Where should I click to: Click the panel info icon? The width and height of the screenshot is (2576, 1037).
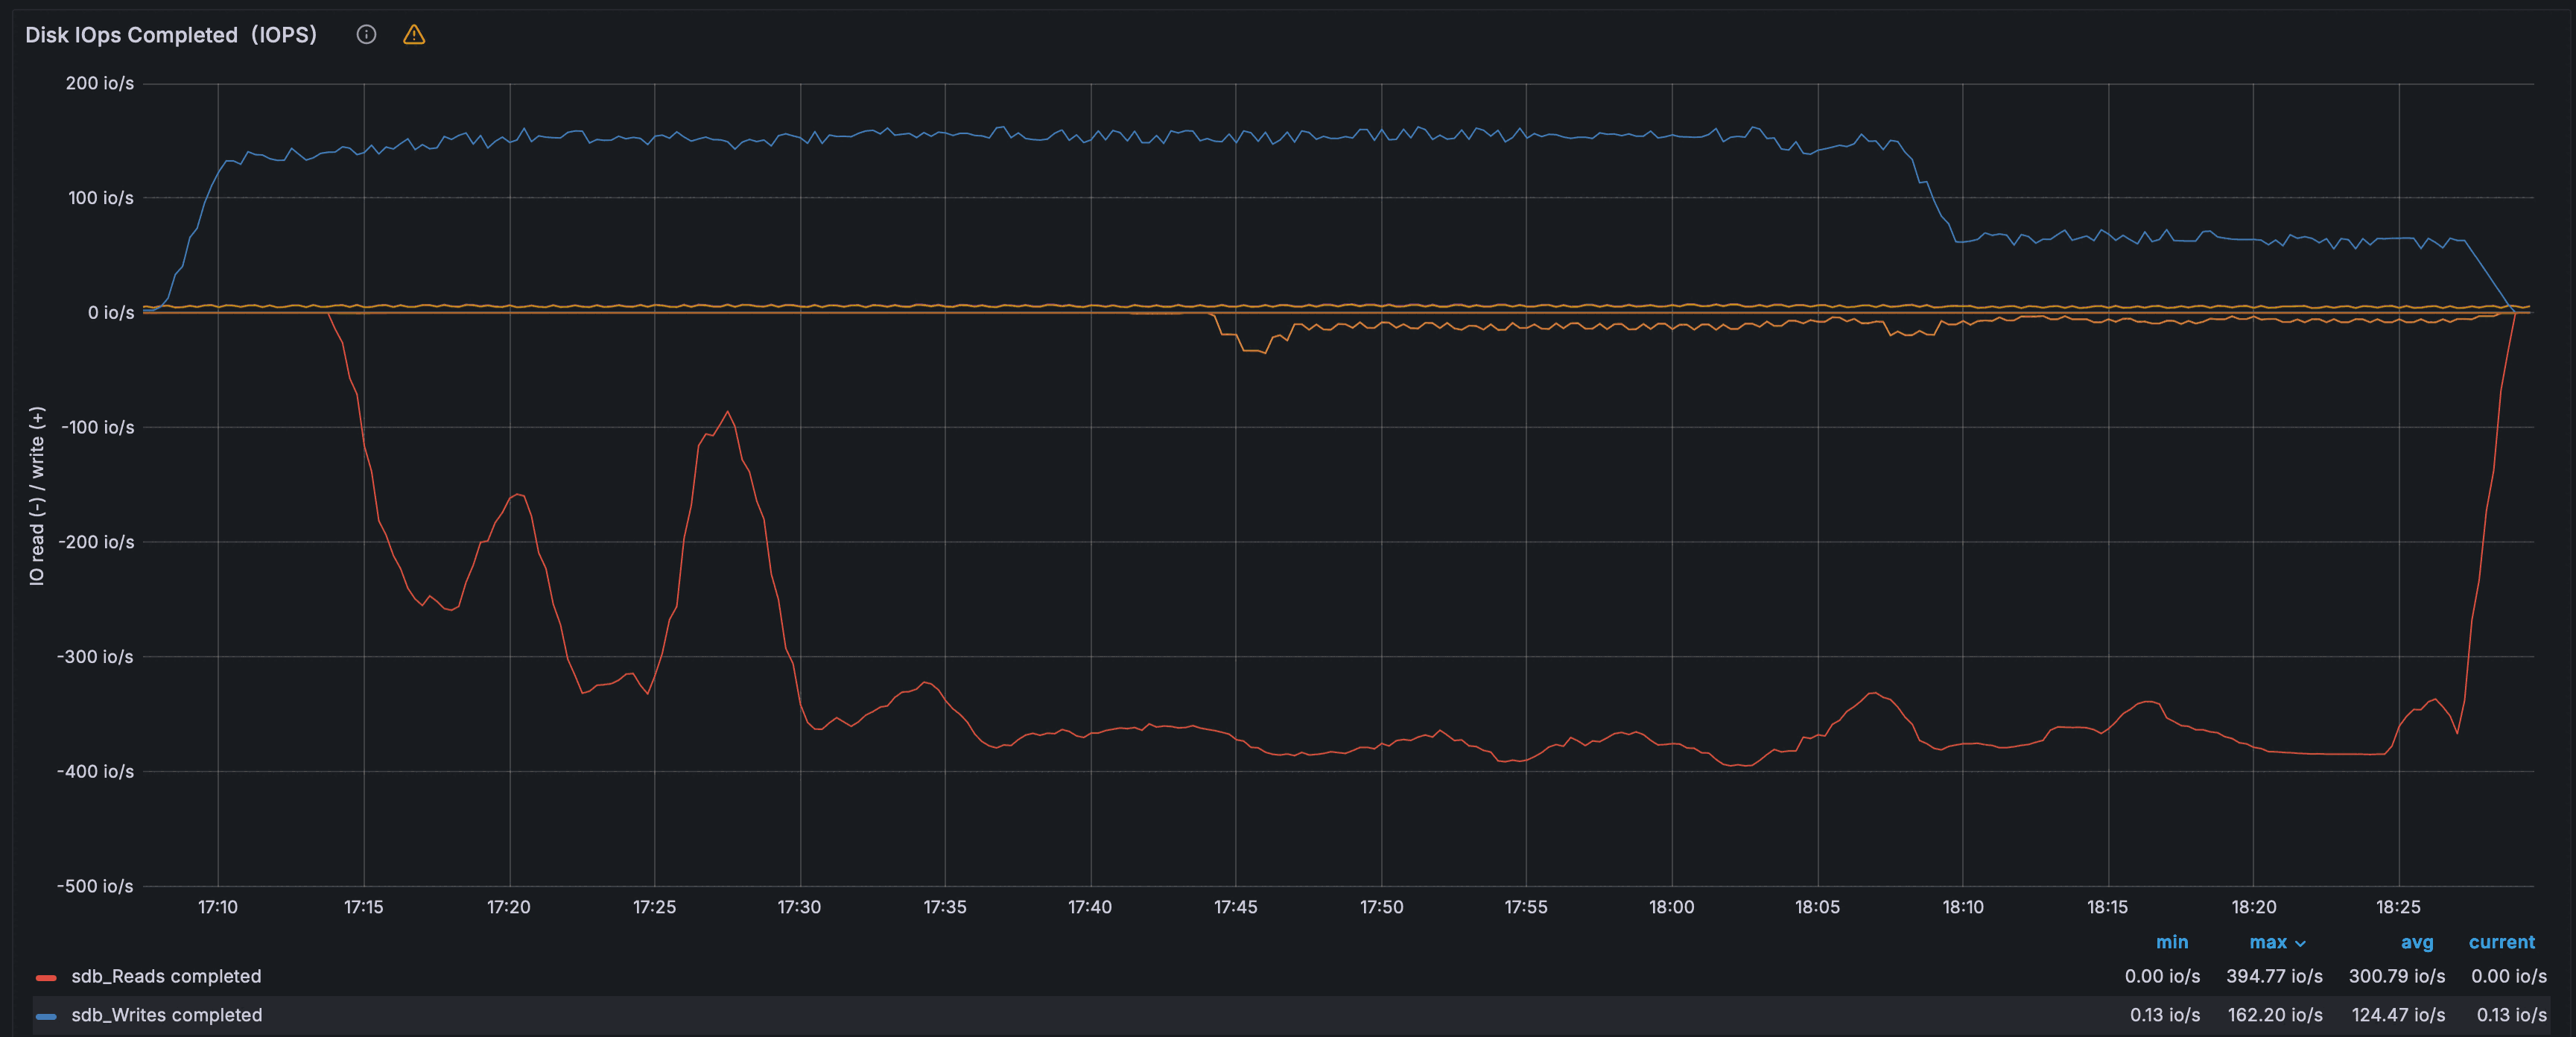point(366,35)
